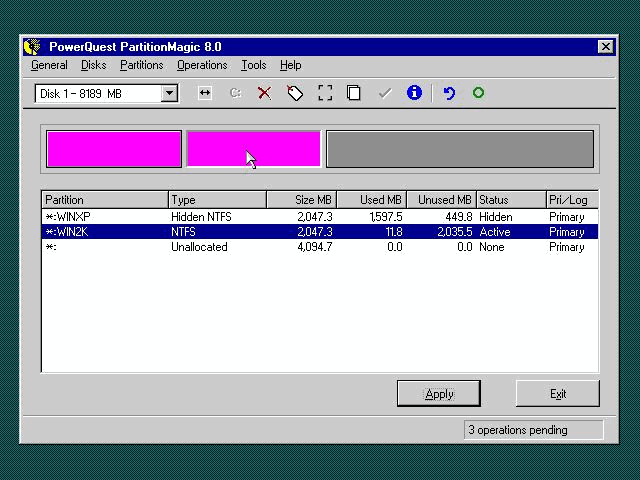Viewport: 640px width, 480px height.
Task: Click the grey Check partition checkmark icon
Action: click(384, 93)
